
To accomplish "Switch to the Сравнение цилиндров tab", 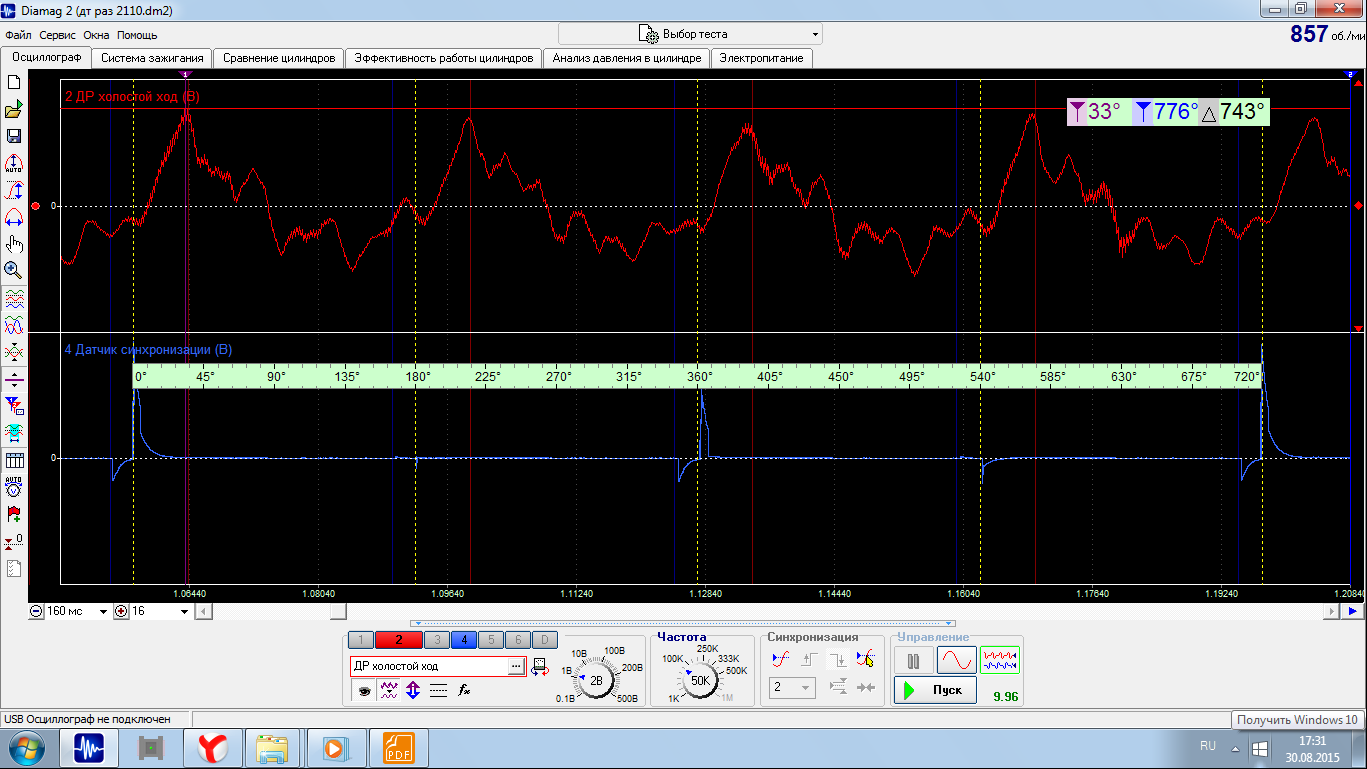I will [279, 58].
